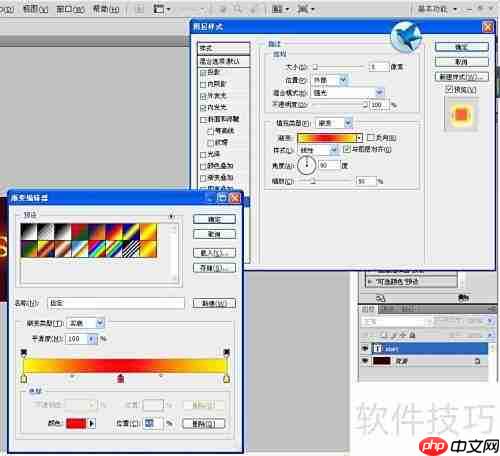Select 混合选项:默认 in layer style list

pyautogui.click(x=224, y=61)
